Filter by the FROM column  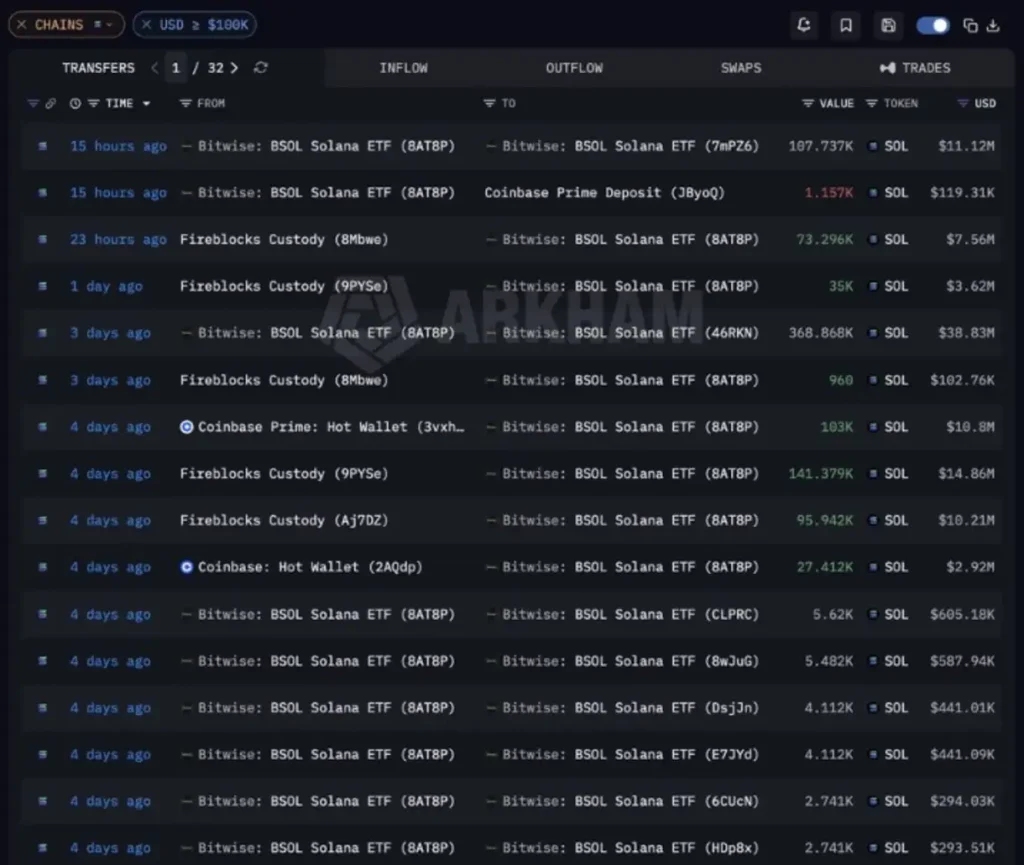(185, 103)
